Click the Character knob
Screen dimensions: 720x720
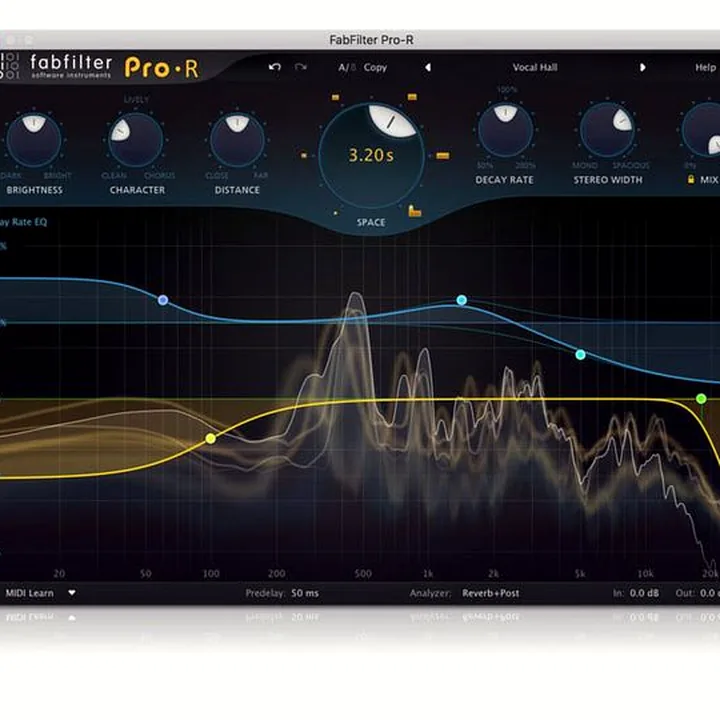pos(136,140)
